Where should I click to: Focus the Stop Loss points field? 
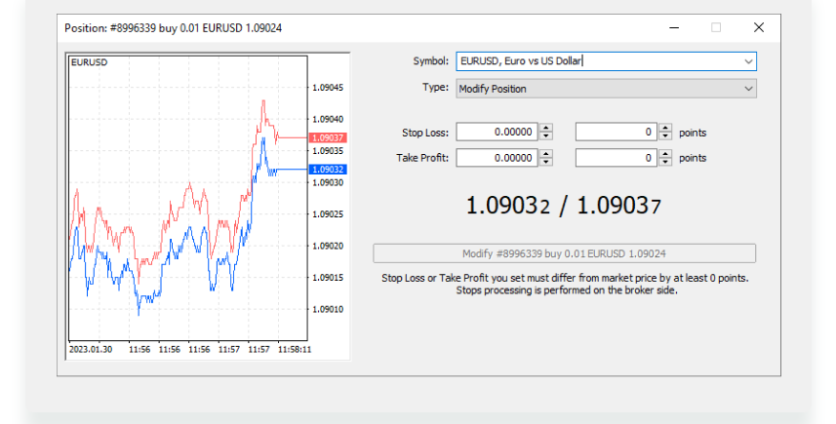pos(616,132)
